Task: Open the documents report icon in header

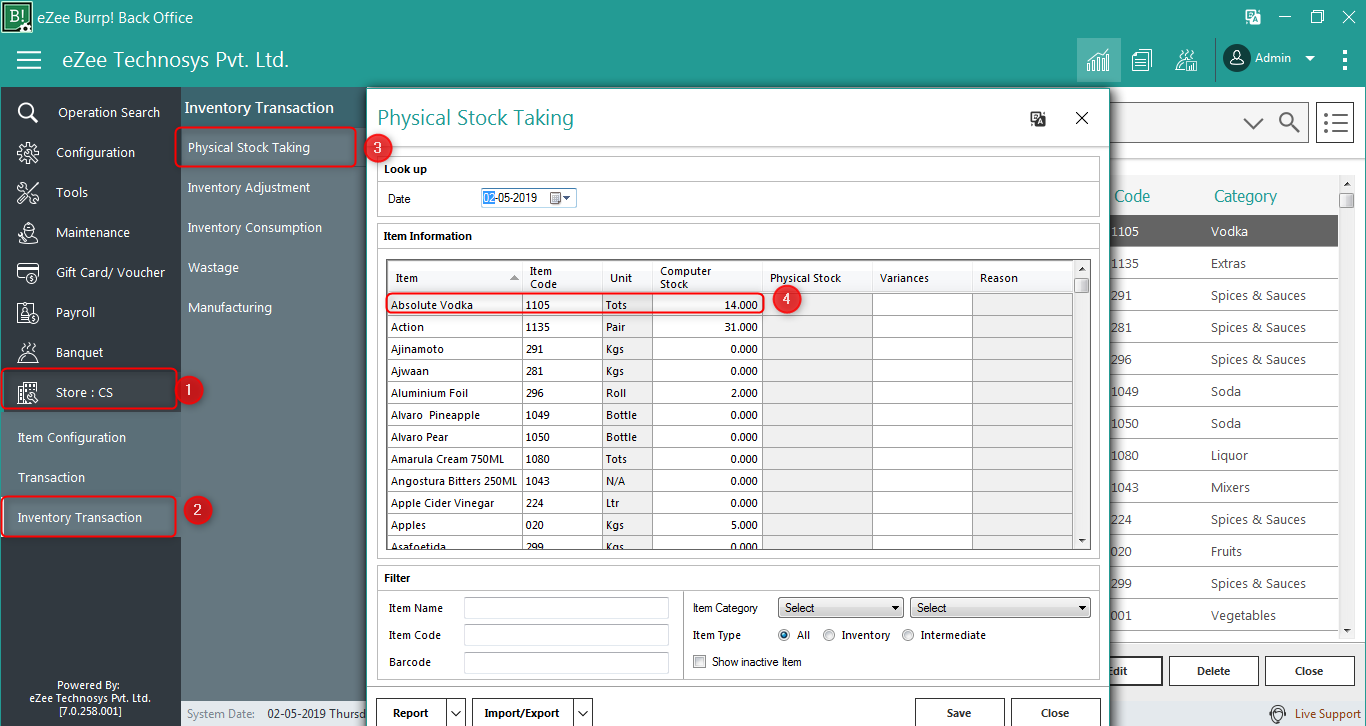Action: (x=1142, y=60)
